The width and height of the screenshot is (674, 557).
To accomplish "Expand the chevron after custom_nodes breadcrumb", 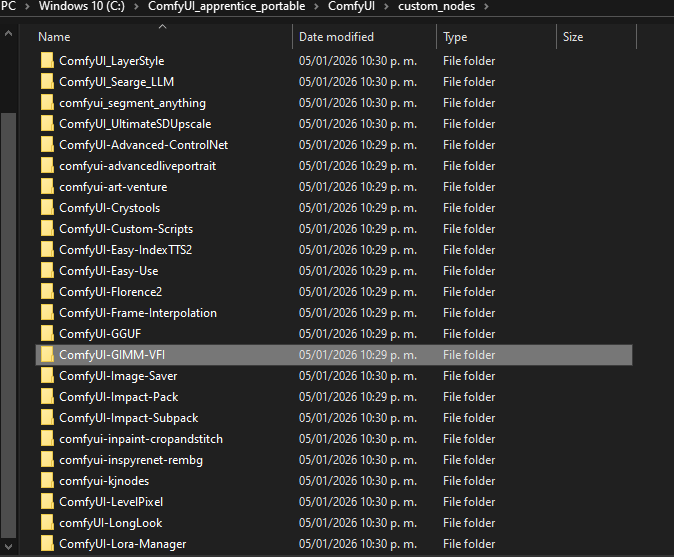I will [486, 6].
